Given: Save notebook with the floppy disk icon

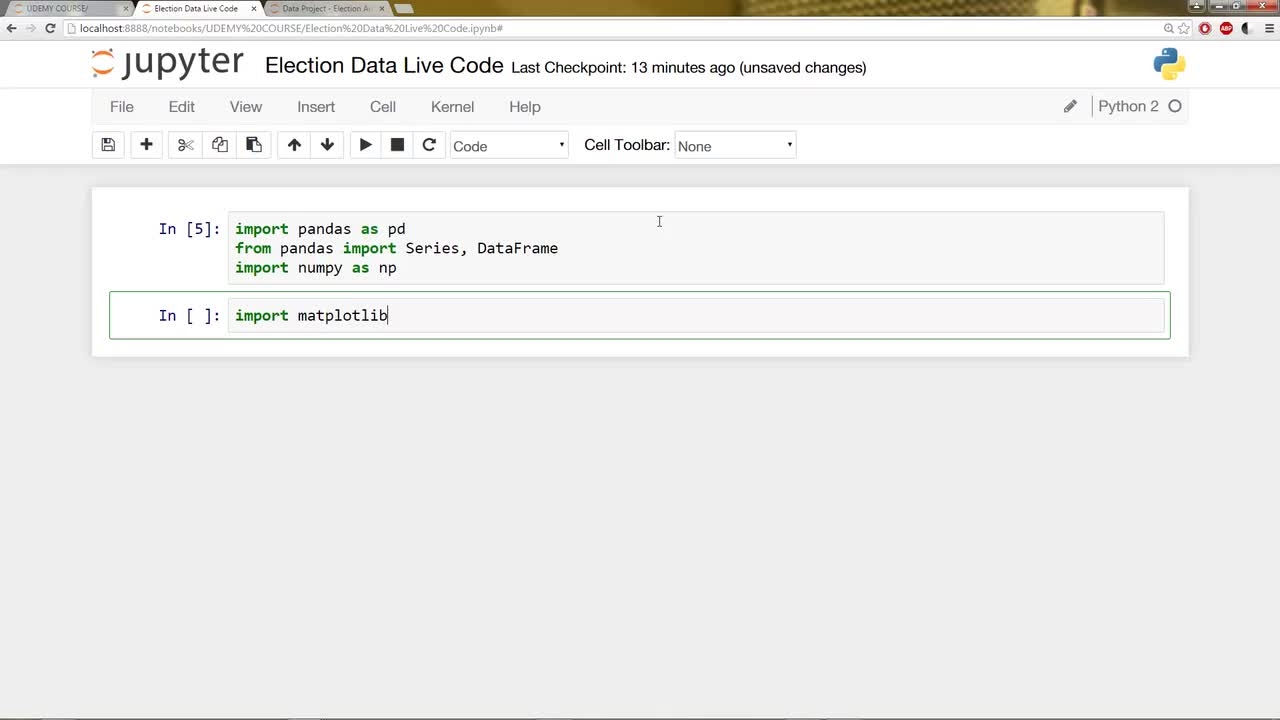Looking at the screenshot, I should coord(108,145).
